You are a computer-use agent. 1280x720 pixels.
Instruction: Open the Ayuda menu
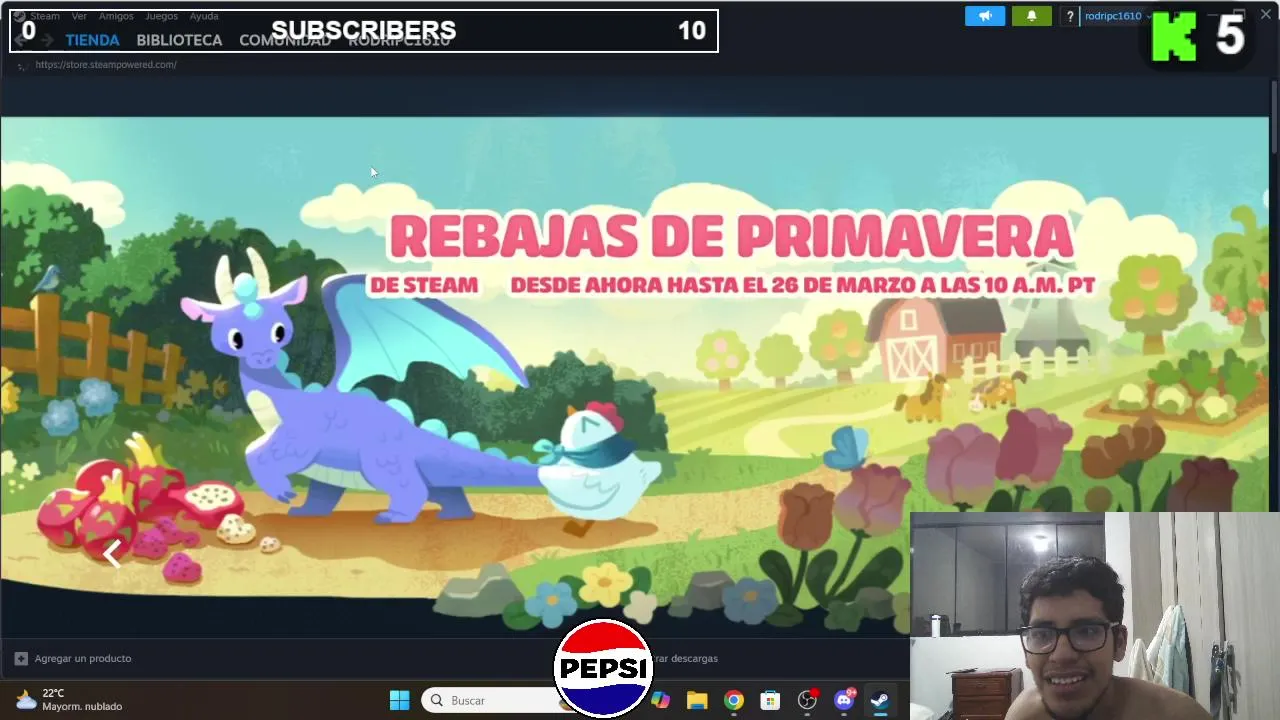point(204,16)
